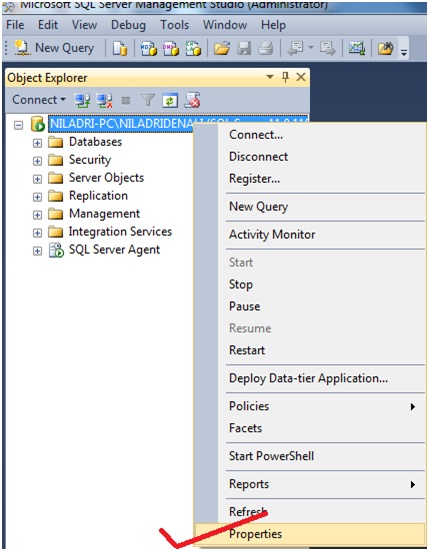Expand the Management folder
Image resolution: width=429 pixels, height=551 pixels.
click(x=37, y=215)
